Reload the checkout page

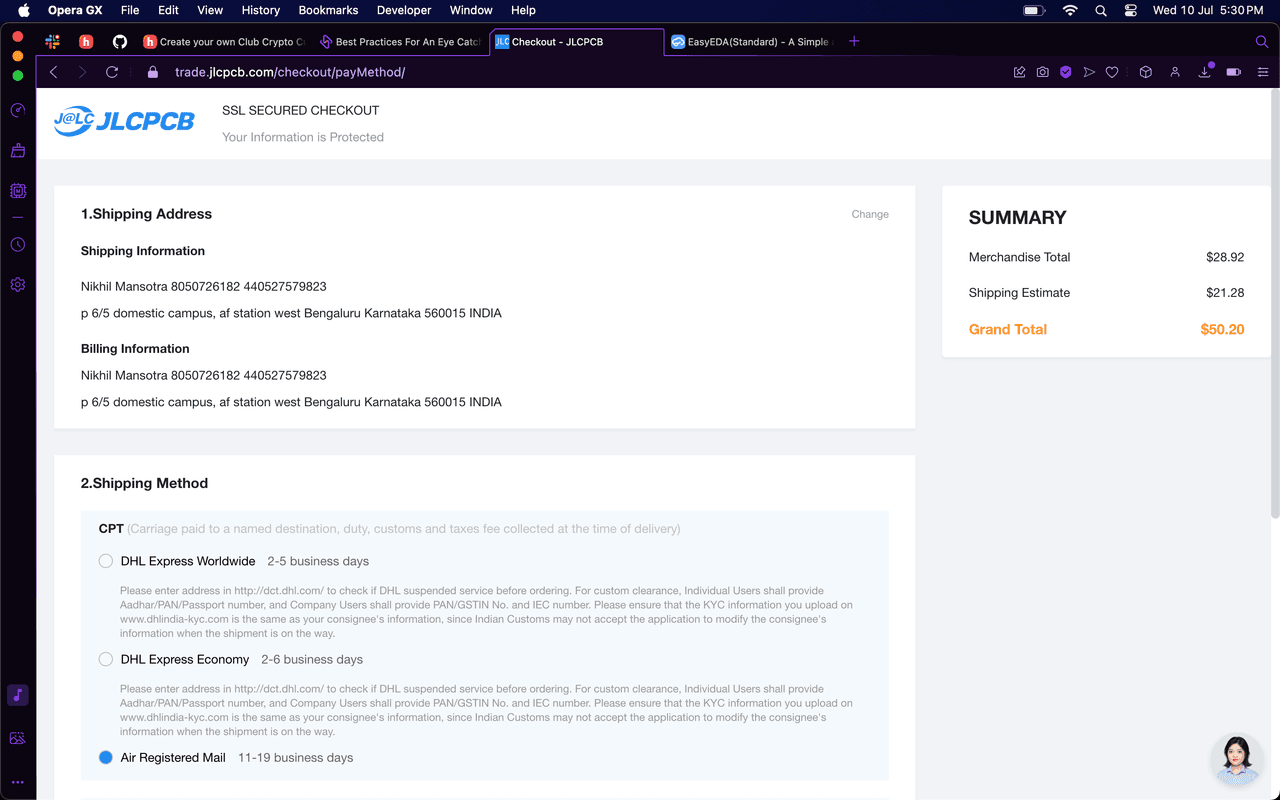tap(112, 72)
